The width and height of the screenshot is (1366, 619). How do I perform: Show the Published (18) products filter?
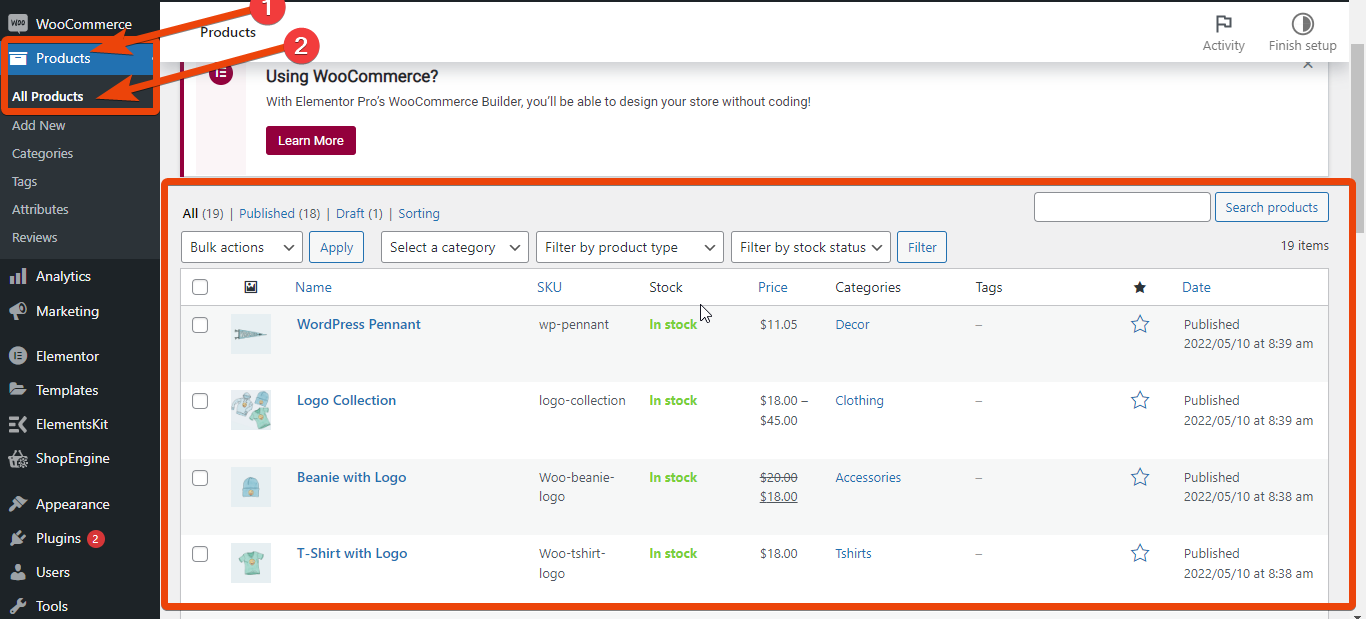[280, 213]
